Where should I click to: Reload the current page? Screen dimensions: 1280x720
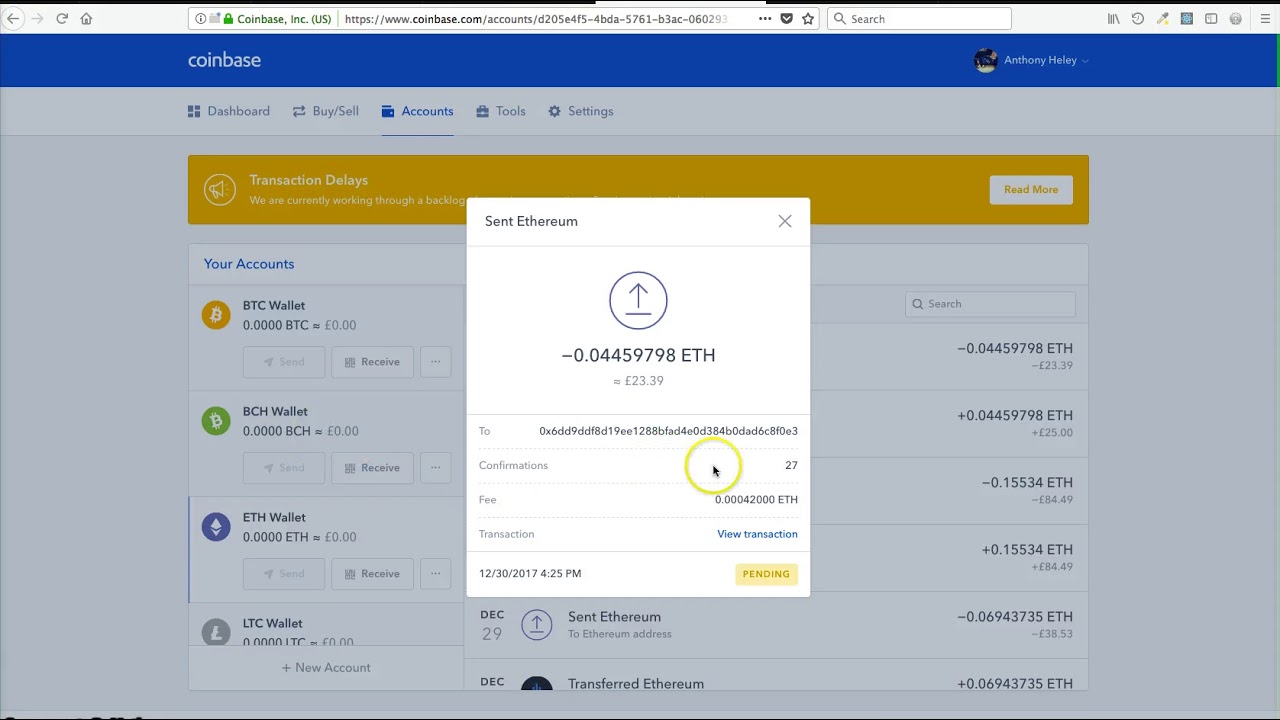[x=62, y=19]
